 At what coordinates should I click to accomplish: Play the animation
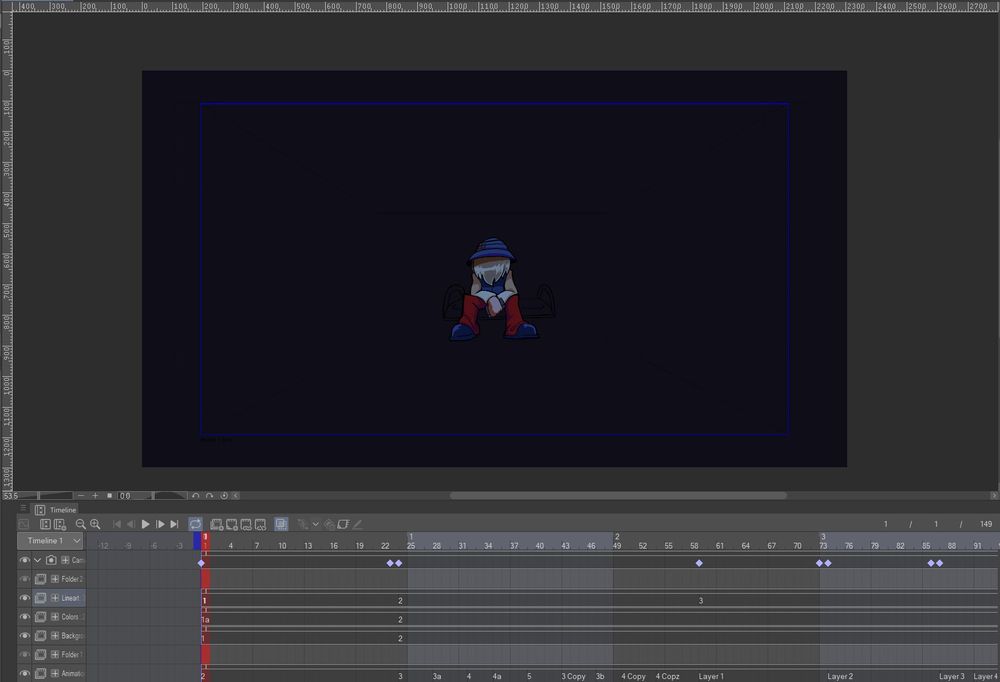click(145, 524)
